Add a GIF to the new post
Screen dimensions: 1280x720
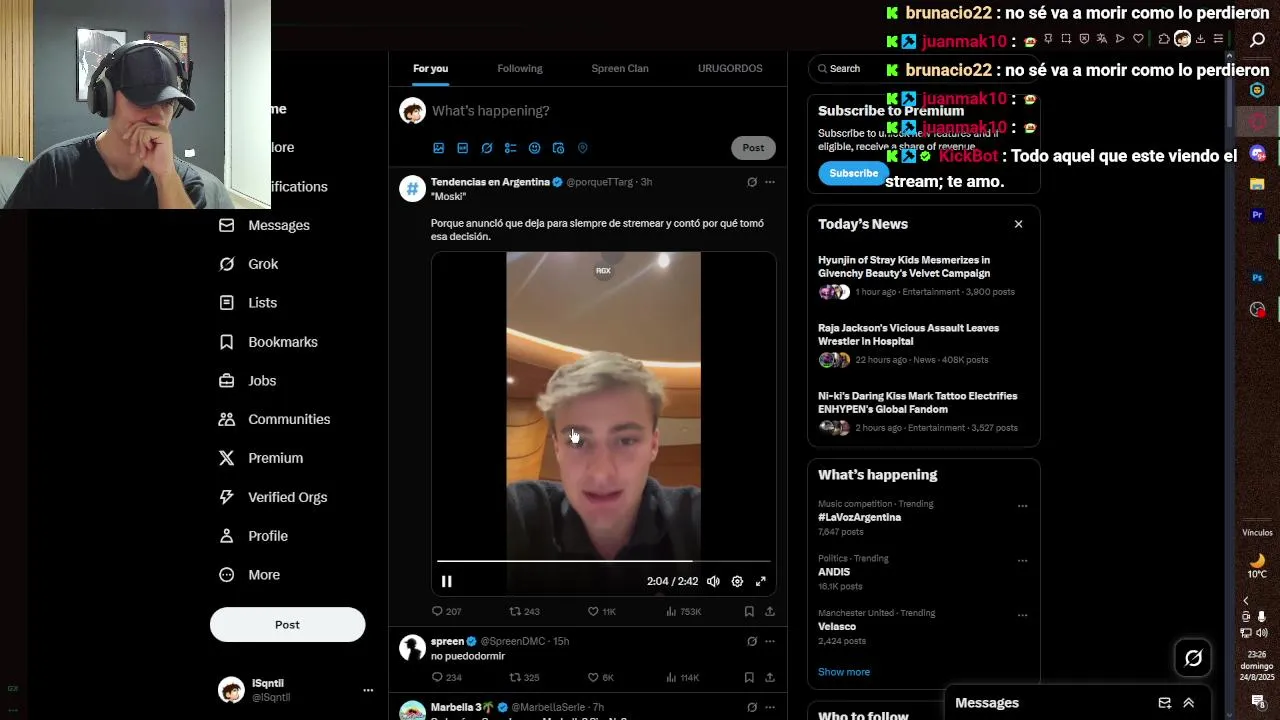coord(462,148)
